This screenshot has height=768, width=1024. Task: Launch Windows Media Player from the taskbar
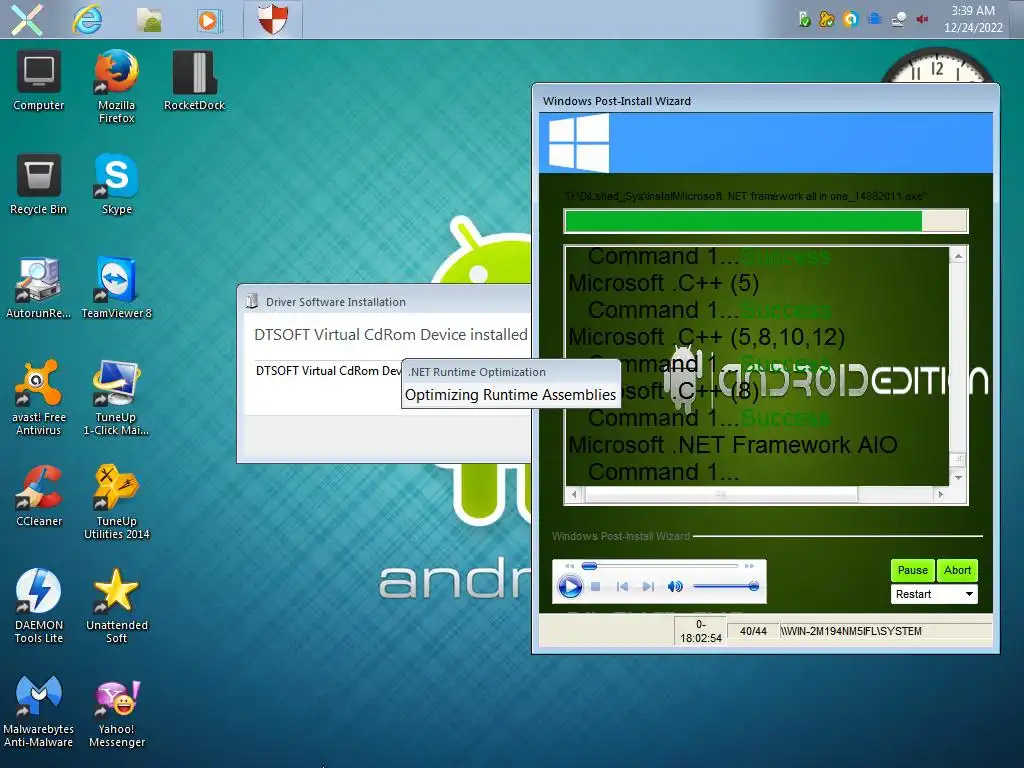(x=209, y=20)
